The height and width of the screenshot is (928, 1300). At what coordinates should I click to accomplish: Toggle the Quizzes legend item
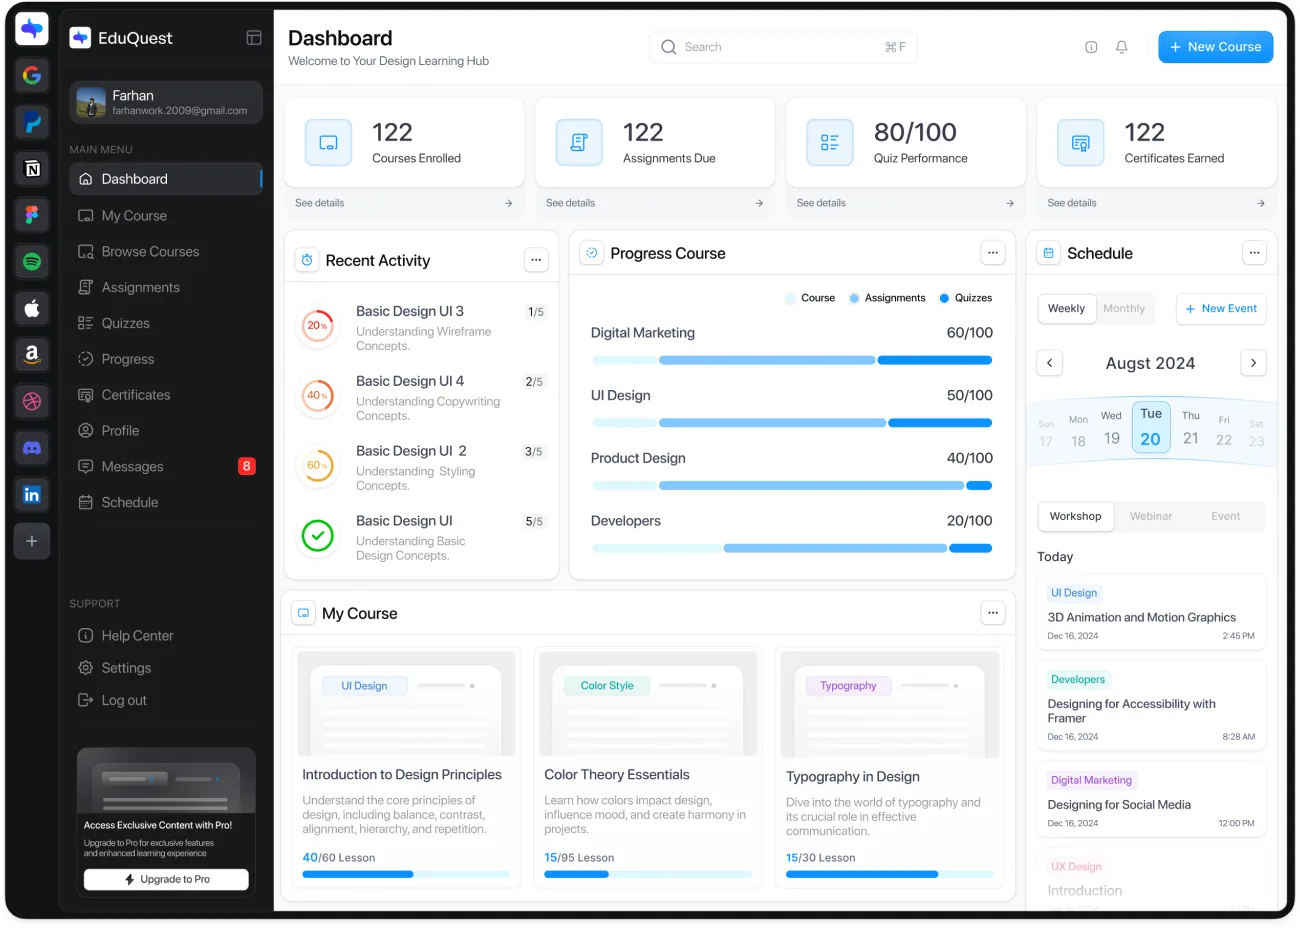(x=966, y=298)
